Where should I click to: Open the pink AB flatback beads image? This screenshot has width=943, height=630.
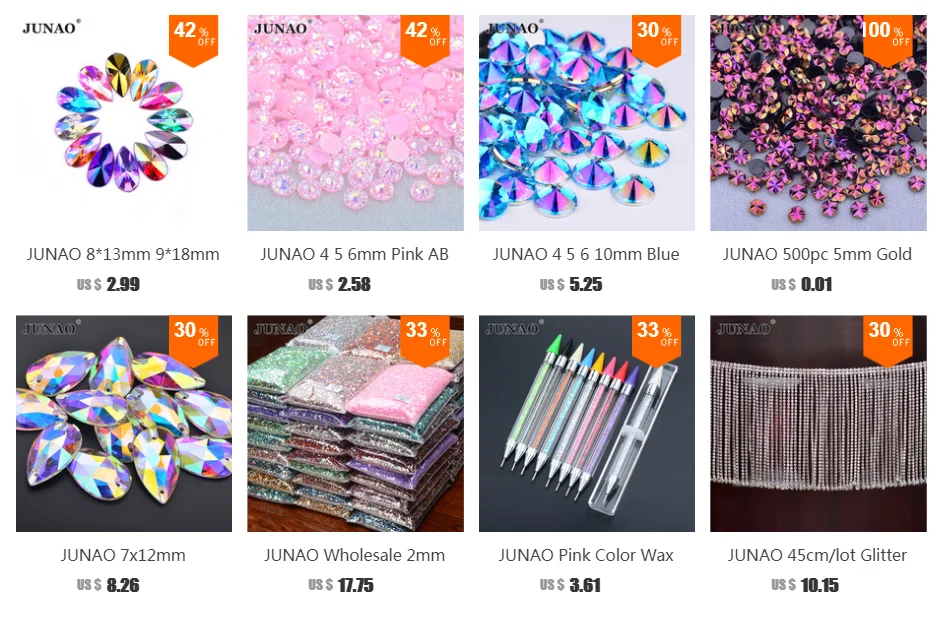pyautogui.click(x=355, y=123)
